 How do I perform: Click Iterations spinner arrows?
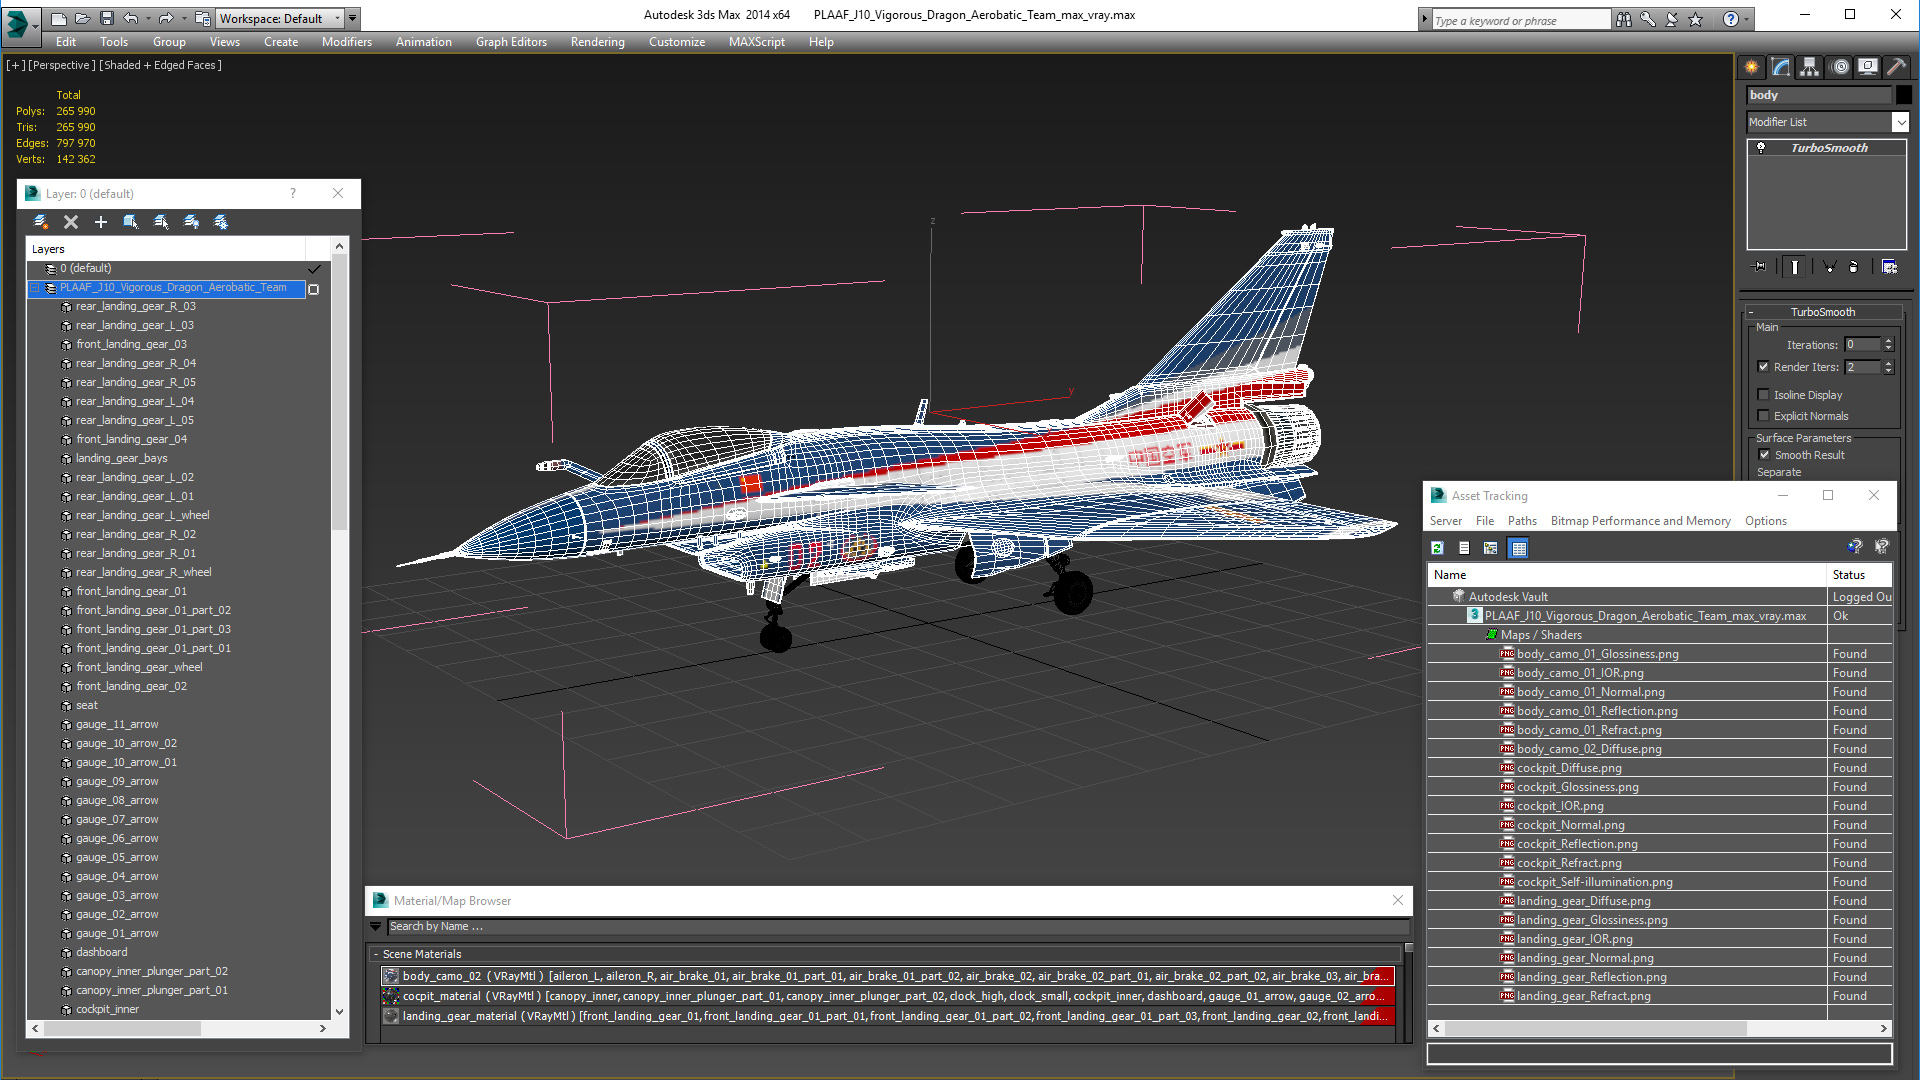point(1888,345)
